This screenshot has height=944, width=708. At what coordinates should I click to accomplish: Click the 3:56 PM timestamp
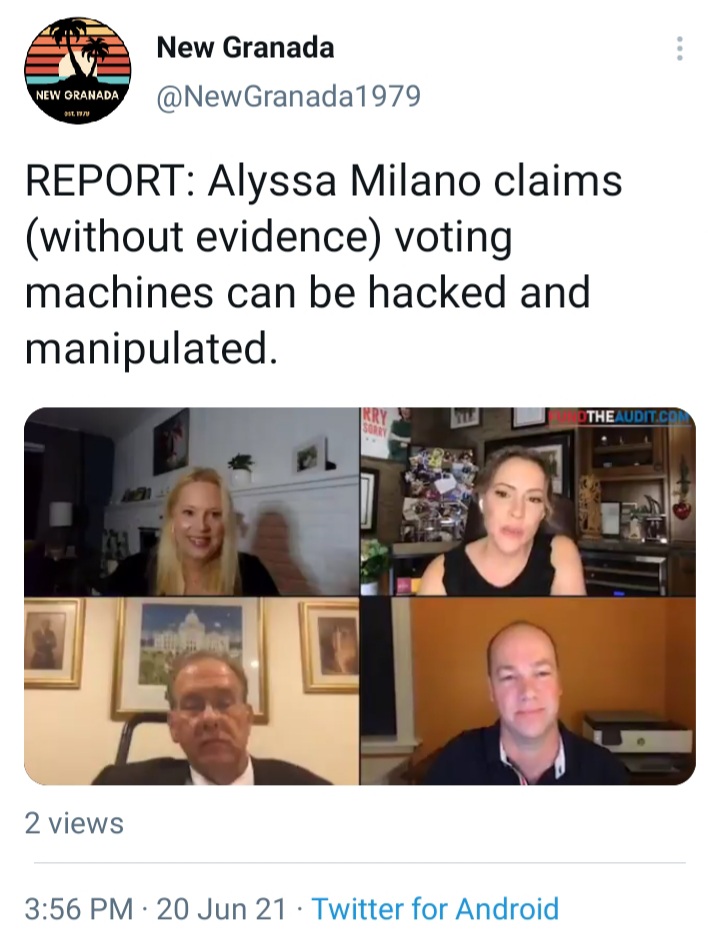click(79, 909)
